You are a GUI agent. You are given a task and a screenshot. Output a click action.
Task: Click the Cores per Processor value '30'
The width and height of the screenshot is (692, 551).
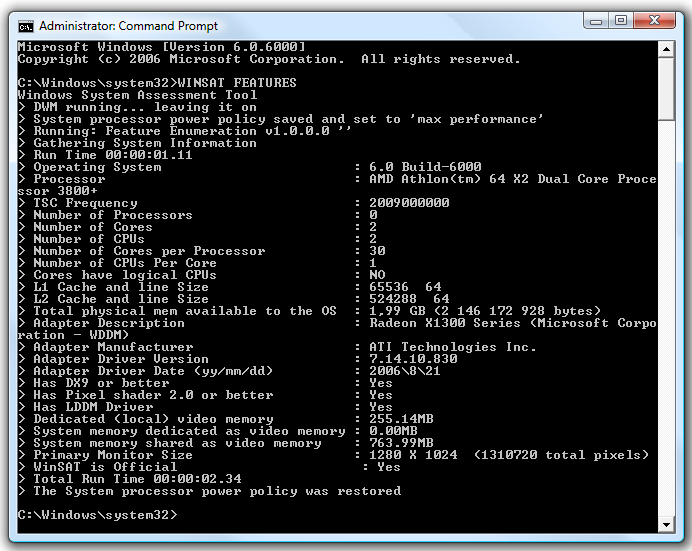click(x=377, y=251)
